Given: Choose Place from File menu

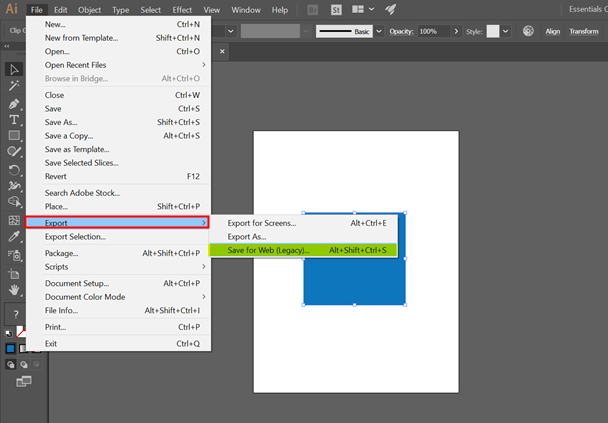Looking at the screenshot, I should (119, 206).
